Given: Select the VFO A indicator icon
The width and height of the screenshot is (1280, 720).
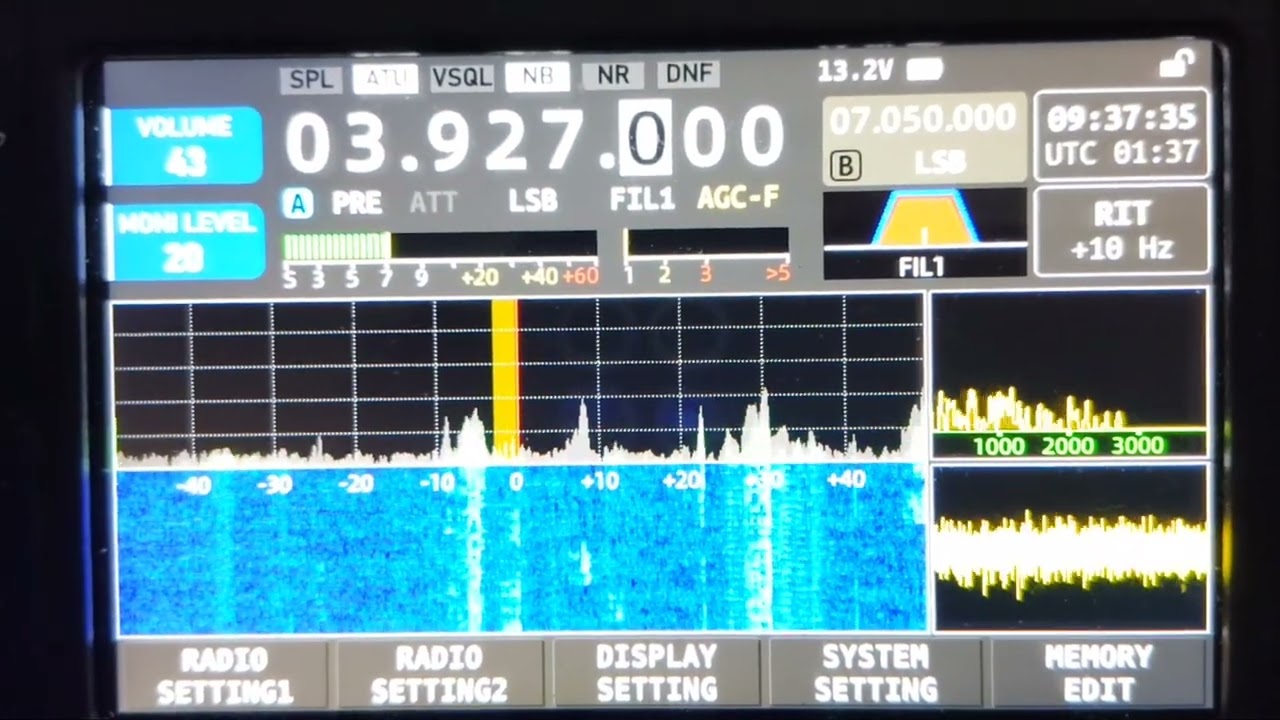Looking at the screenshot, I should (297, 203).
